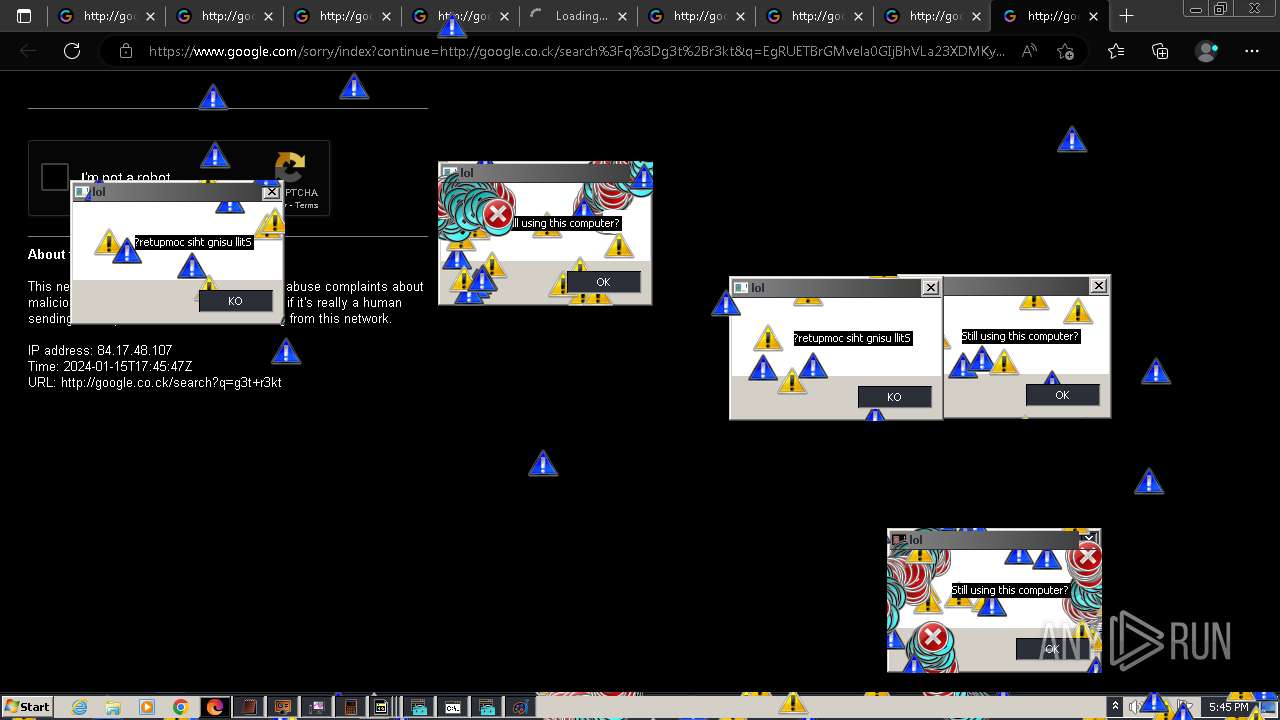This screenshot has height=720, width=1280.
Task: Click the URL http://google.co.ck/search text
Action: pos(155,382)
